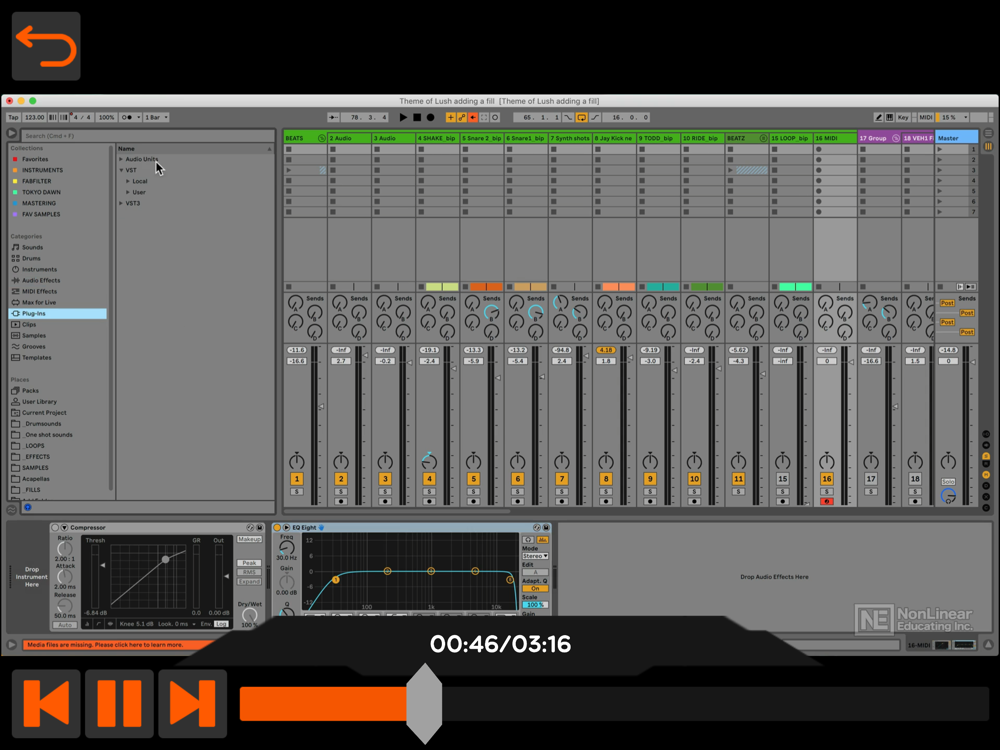Image resolution: width=1000 pixels, height=750 pixels.
Task: Select the Favorites collection
Action: coord(35,159)
